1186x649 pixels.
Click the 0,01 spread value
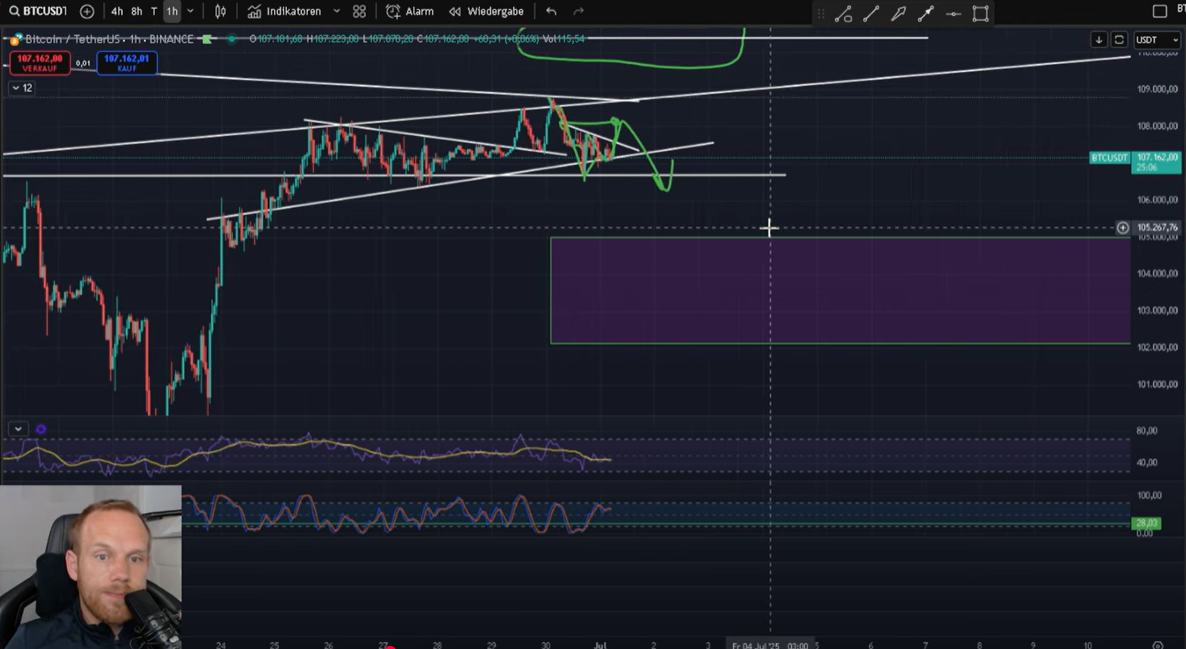pos(83,64)
